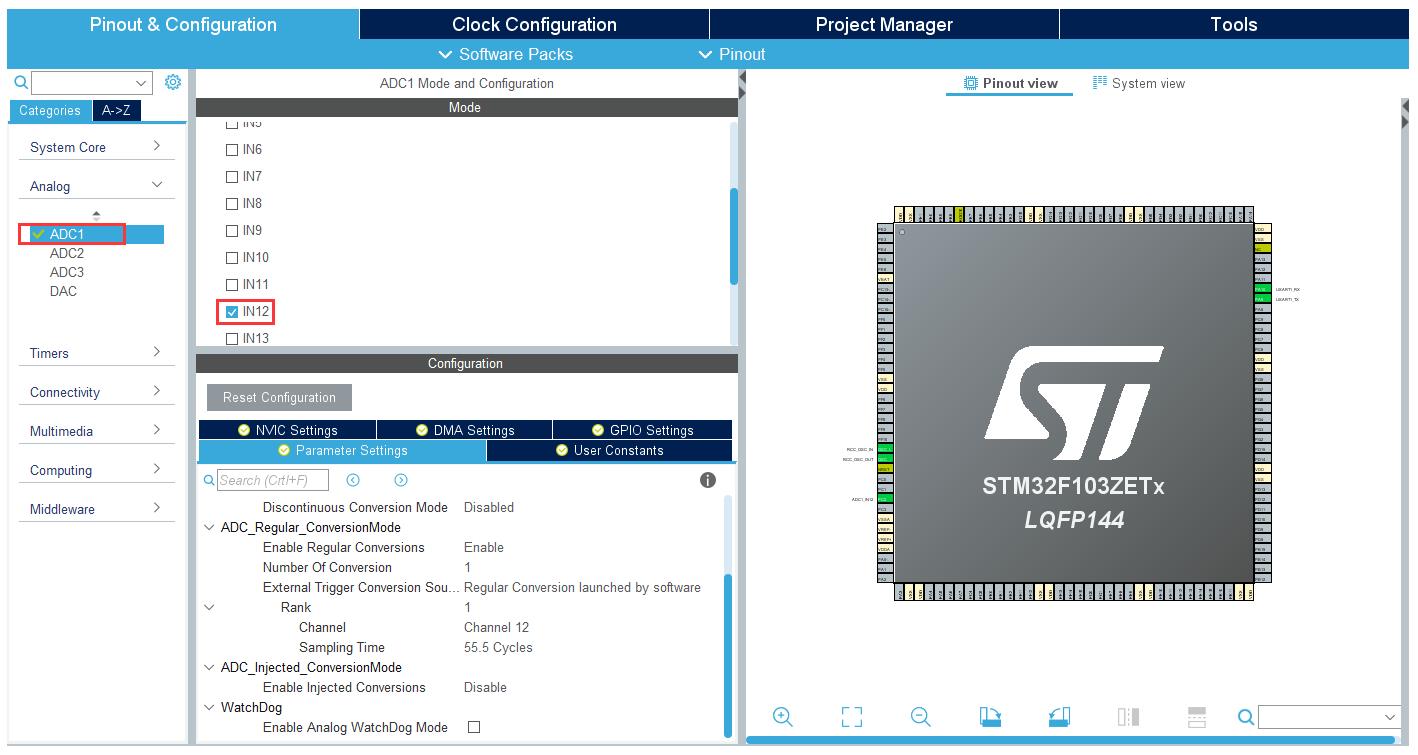Open the Project Manager tab
This screenshot has height=755, width=1418.
884,24
